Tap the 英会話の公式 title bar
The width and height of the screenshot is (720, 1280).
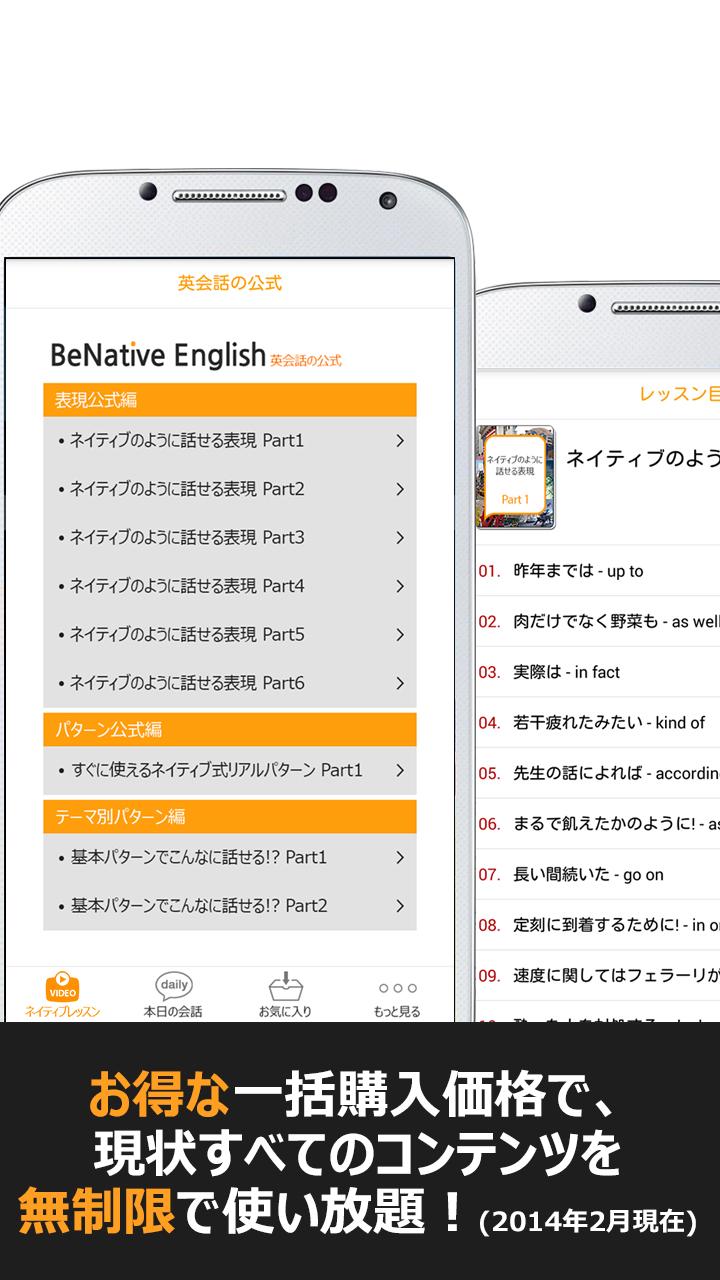230,283
